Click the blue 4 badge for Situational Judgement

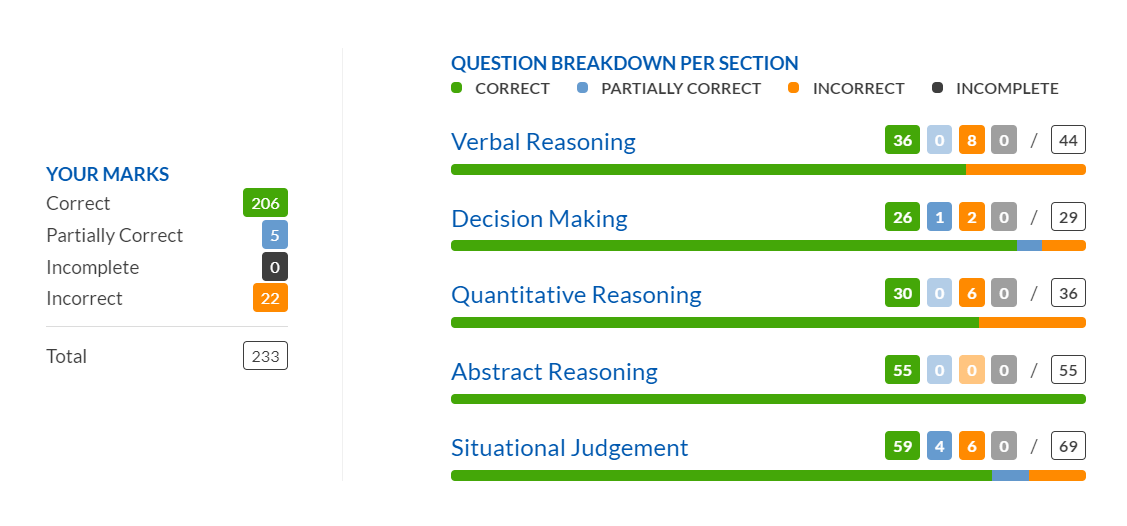(x=939, y=446)
